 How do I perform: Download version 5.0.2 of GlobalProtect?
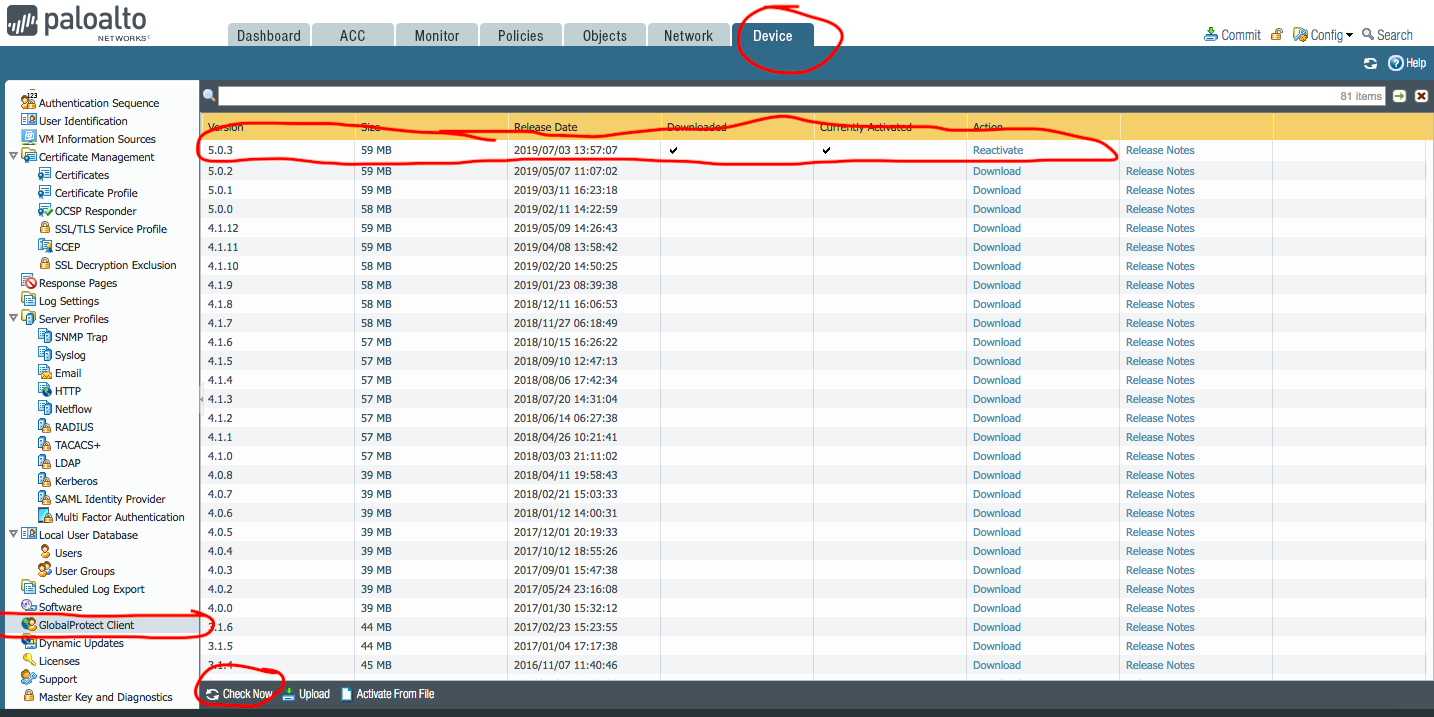click(x=997, y=171)
